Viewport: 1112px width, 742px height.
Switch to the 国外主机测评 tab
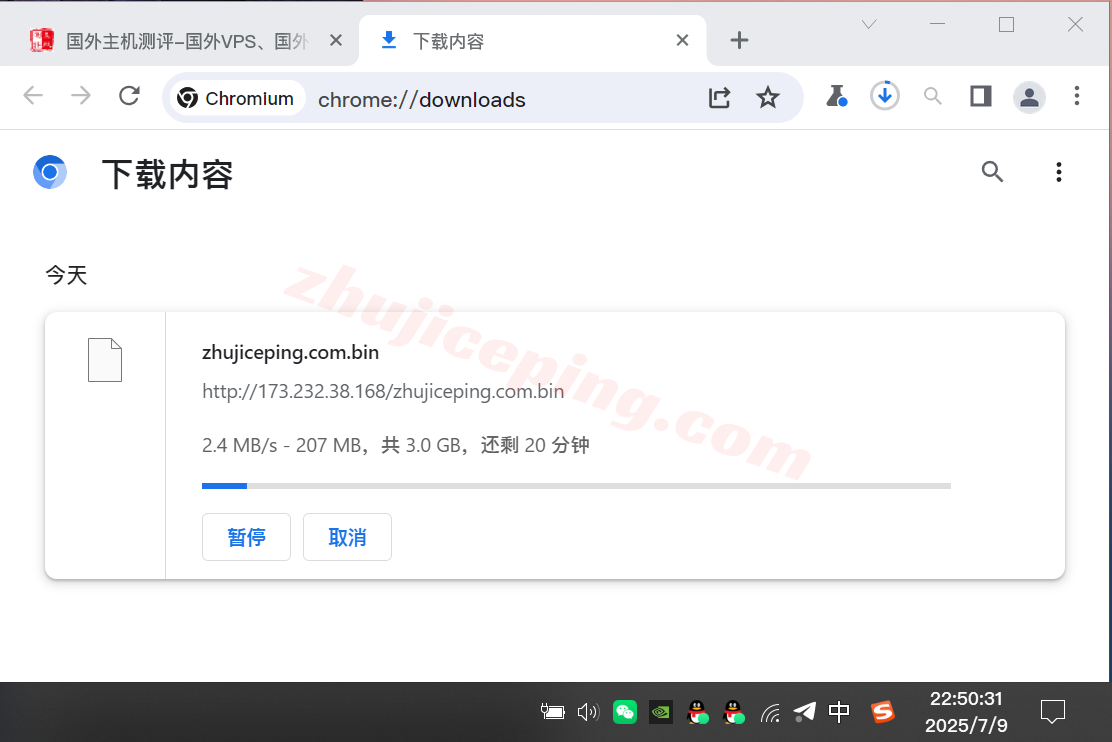coord(179,41)
